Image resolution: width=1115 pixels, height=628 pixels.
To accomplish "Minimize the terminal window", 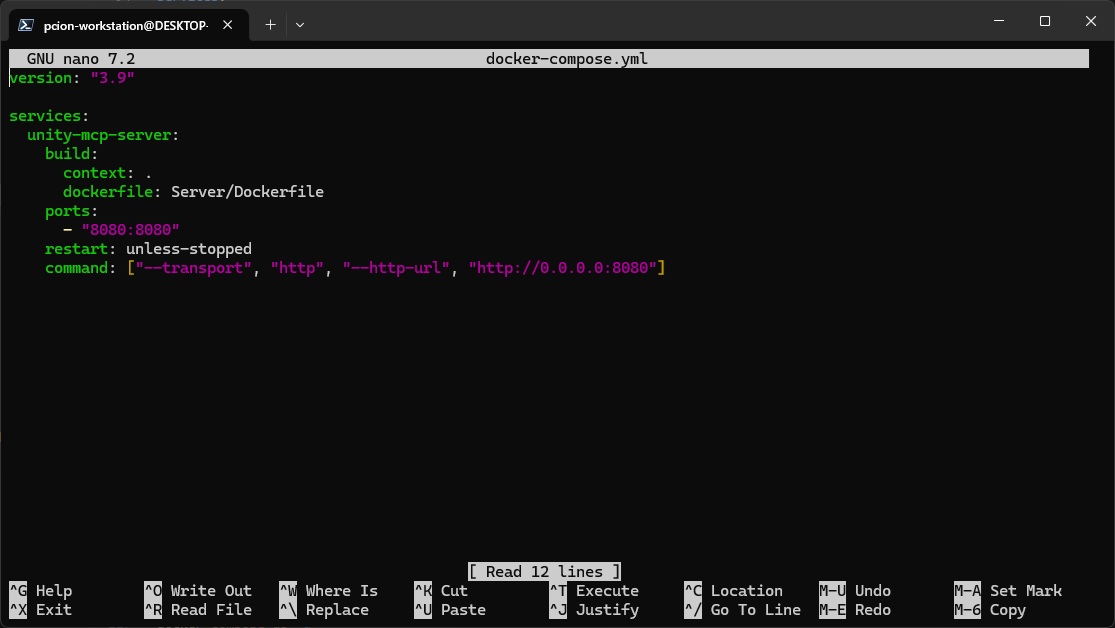I will pyautogui.click(x=998, y=21).
